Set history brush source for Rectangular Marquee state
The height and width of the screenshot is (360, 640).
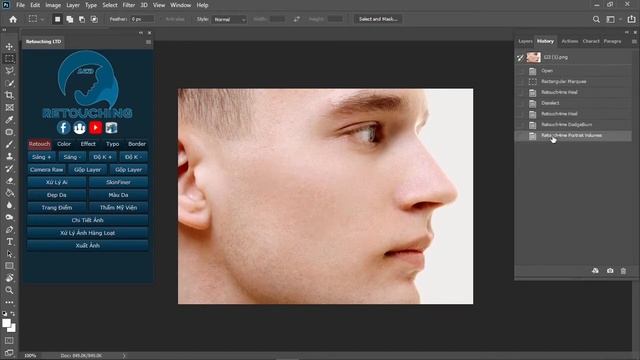tap(520, 82)
